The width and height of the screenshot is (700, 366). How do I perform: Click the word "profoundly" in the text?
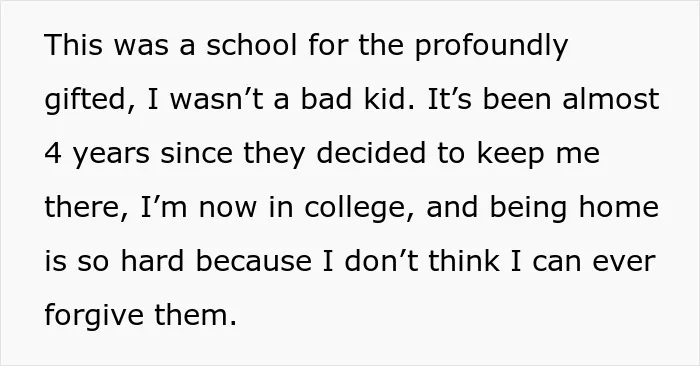492,46
